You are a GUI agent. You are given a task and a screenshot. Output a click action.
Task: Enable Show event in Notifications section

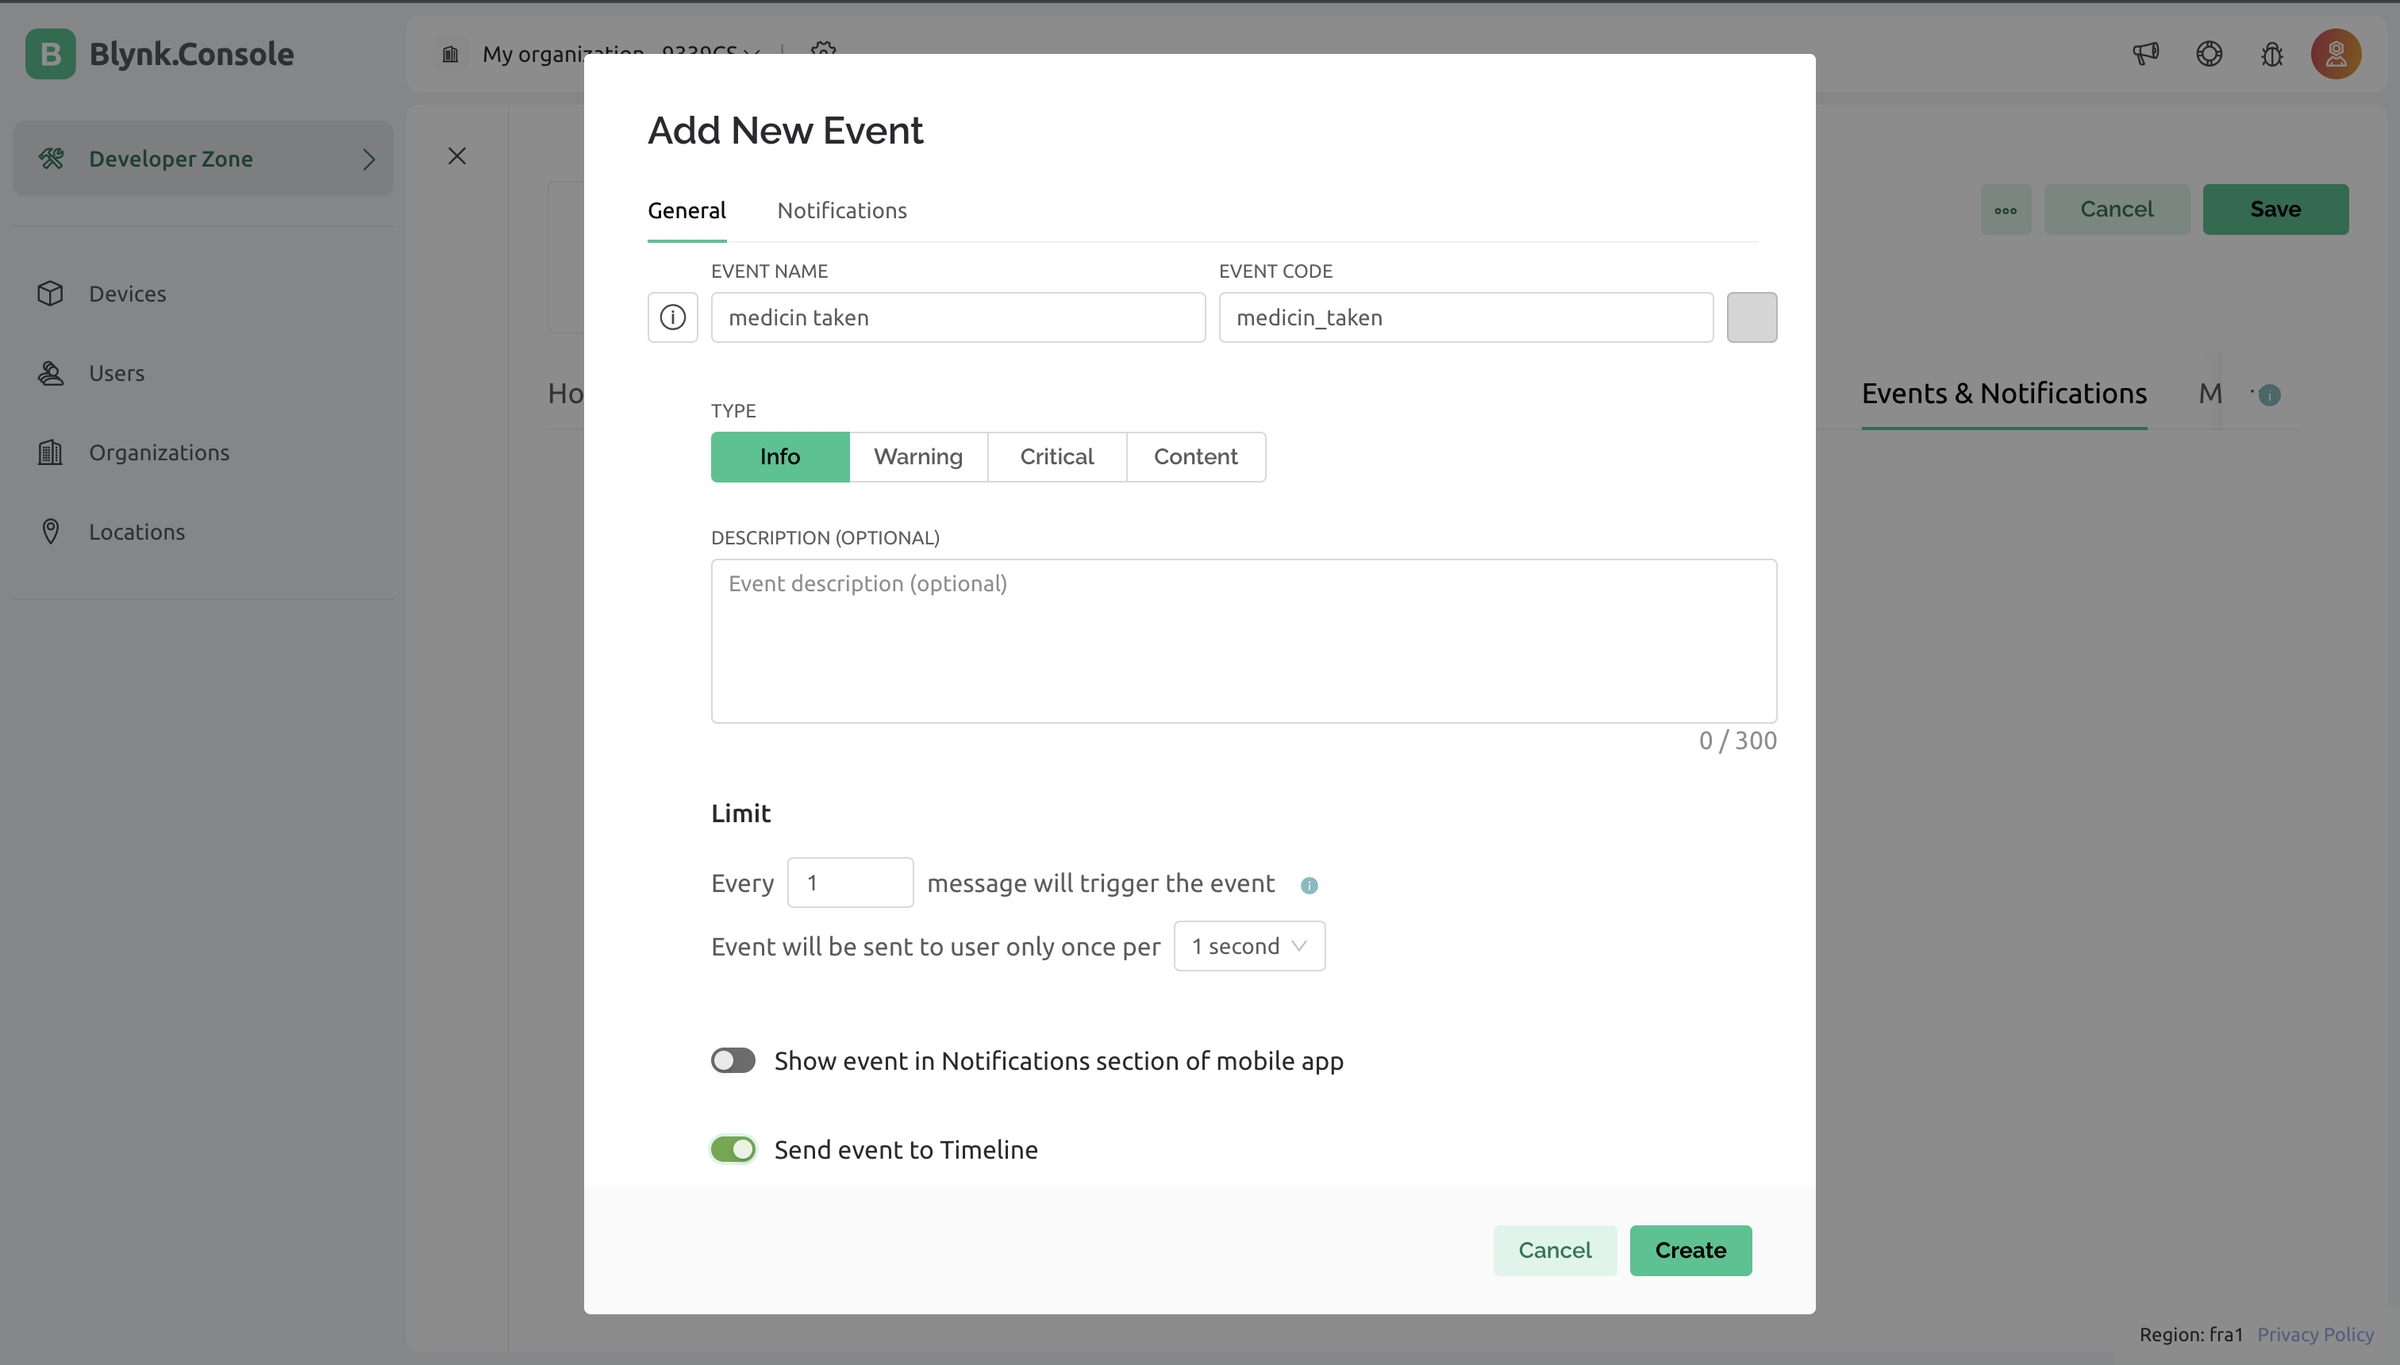[732, 1060]
